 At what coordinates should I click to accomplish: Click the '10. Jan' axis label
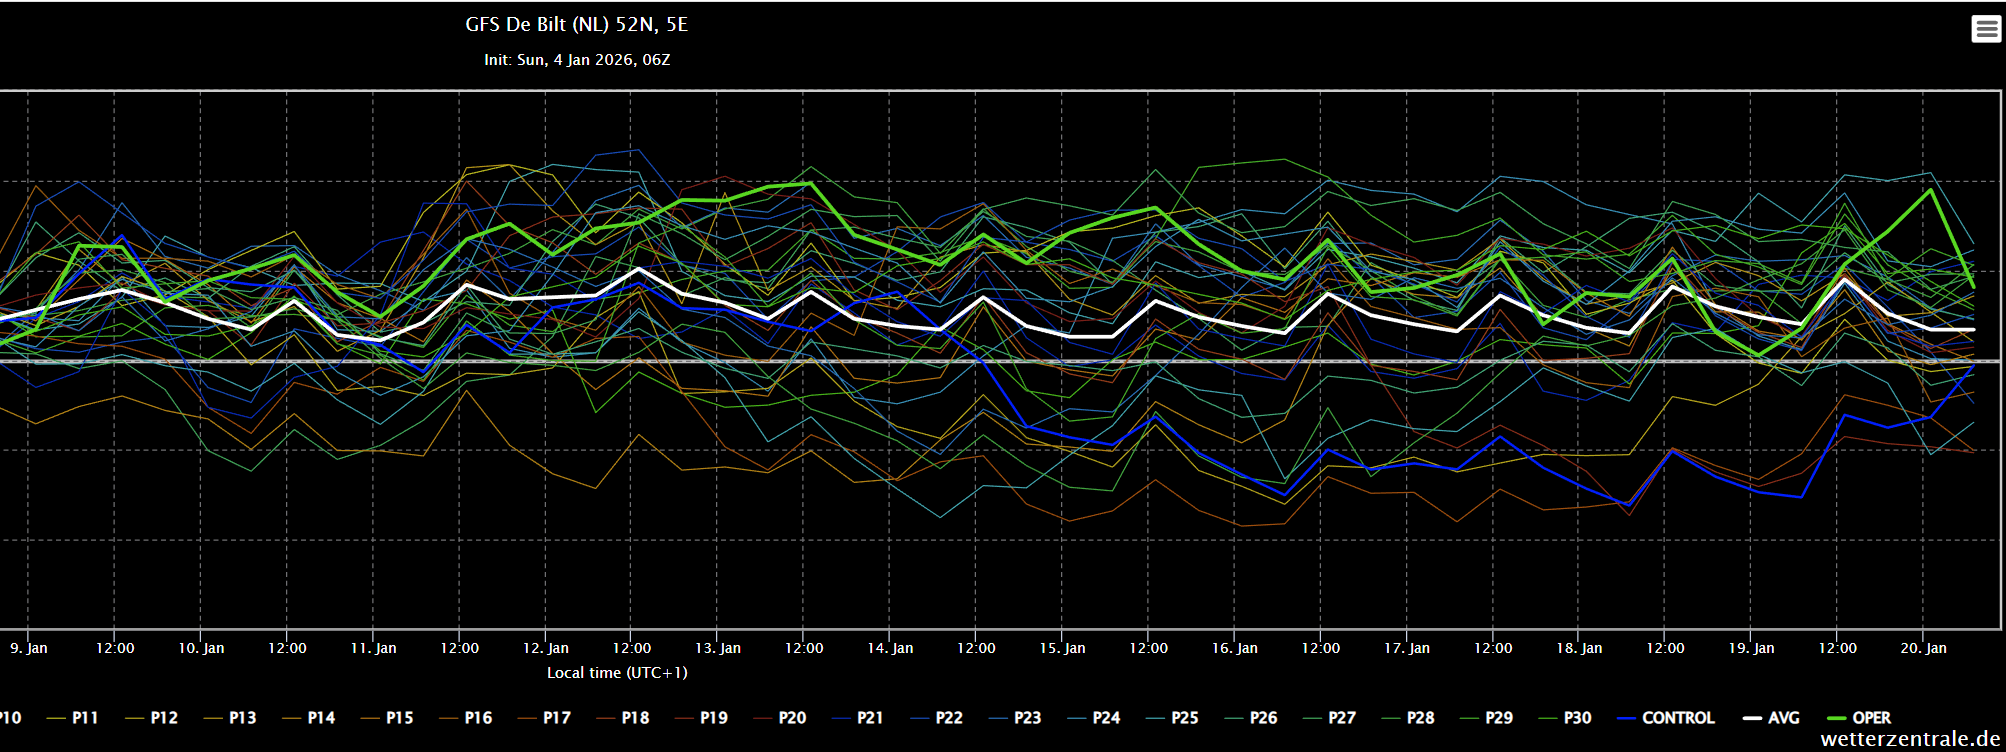pyautogui.click(x=201, y=648)
